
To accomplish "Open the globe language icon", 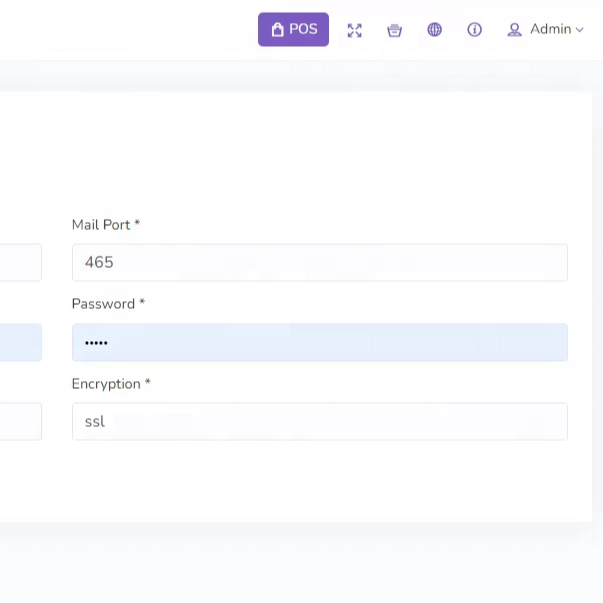I will pos(434,30).
